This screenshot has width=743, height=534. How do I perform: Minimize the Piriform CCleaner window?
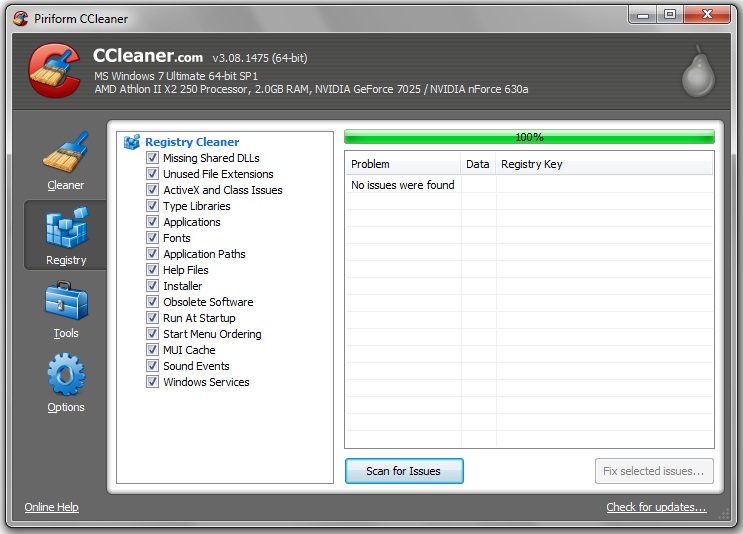click(x=643, y=15)
